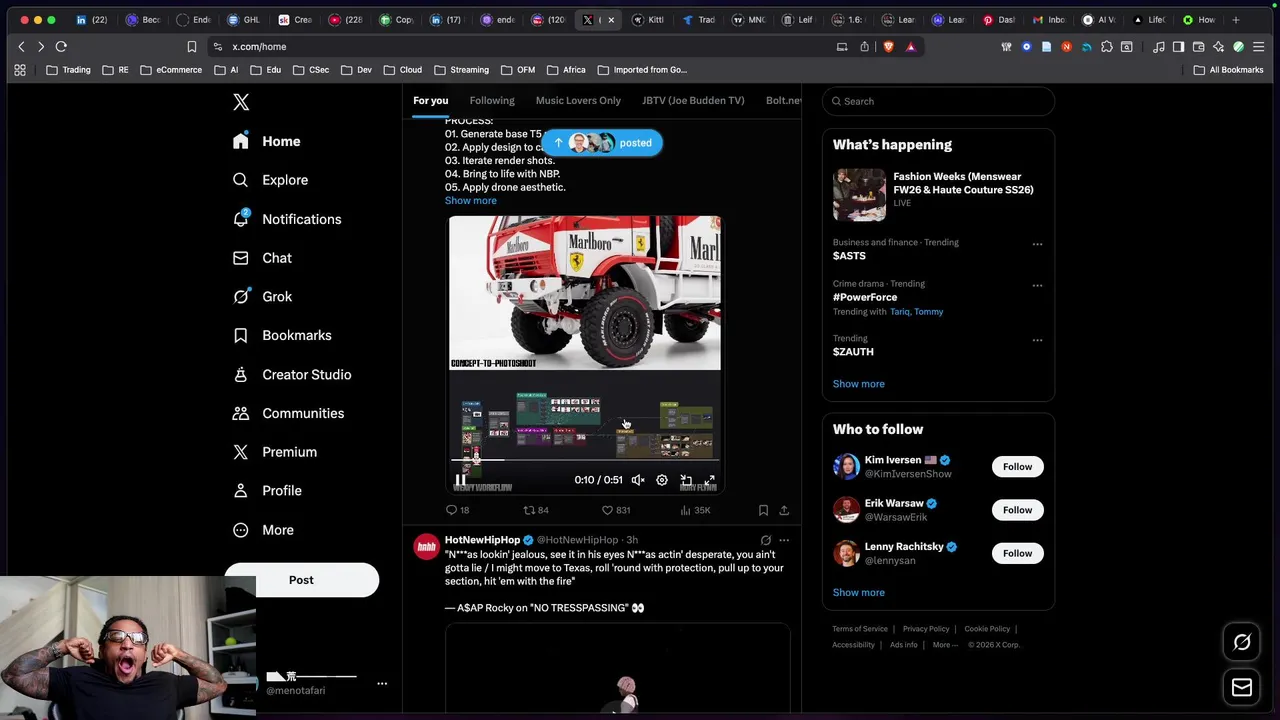Bookmark this page from address bar

[192, 47]
